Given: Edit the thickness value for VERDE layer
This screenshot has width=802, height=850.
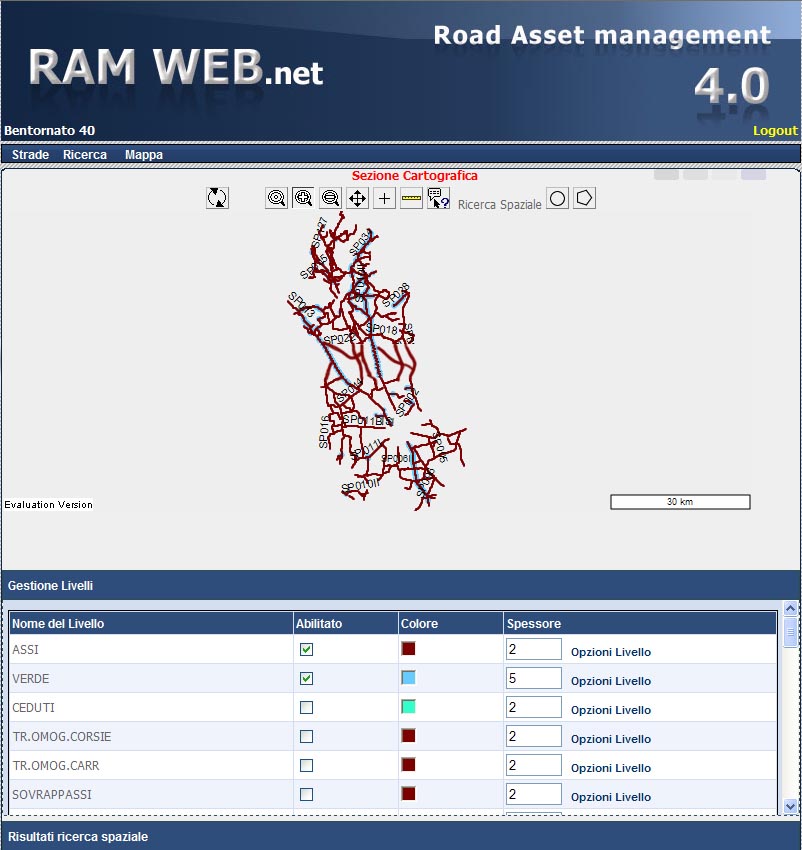Looking at the screenshot, I should (534, 678).
